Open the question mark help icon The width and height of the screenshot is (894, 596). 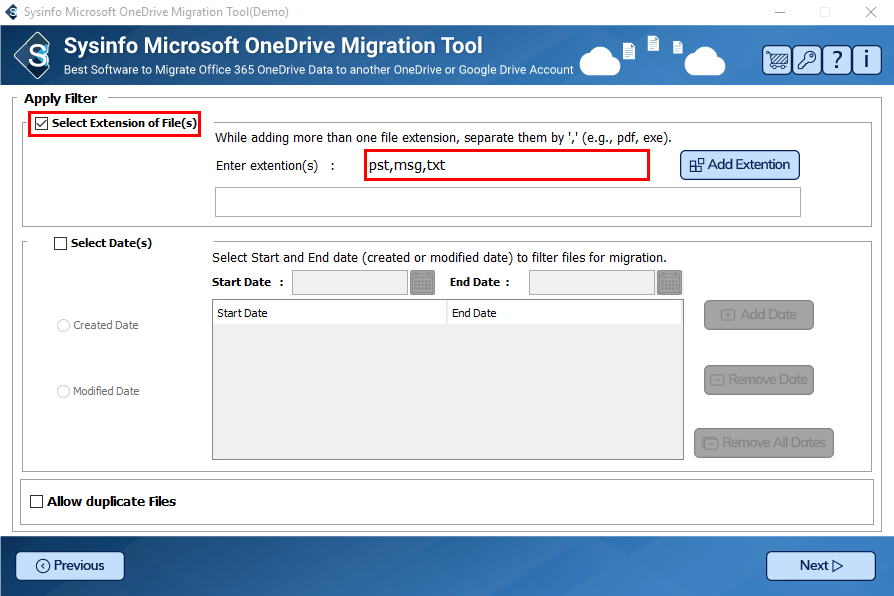[836, 60]
